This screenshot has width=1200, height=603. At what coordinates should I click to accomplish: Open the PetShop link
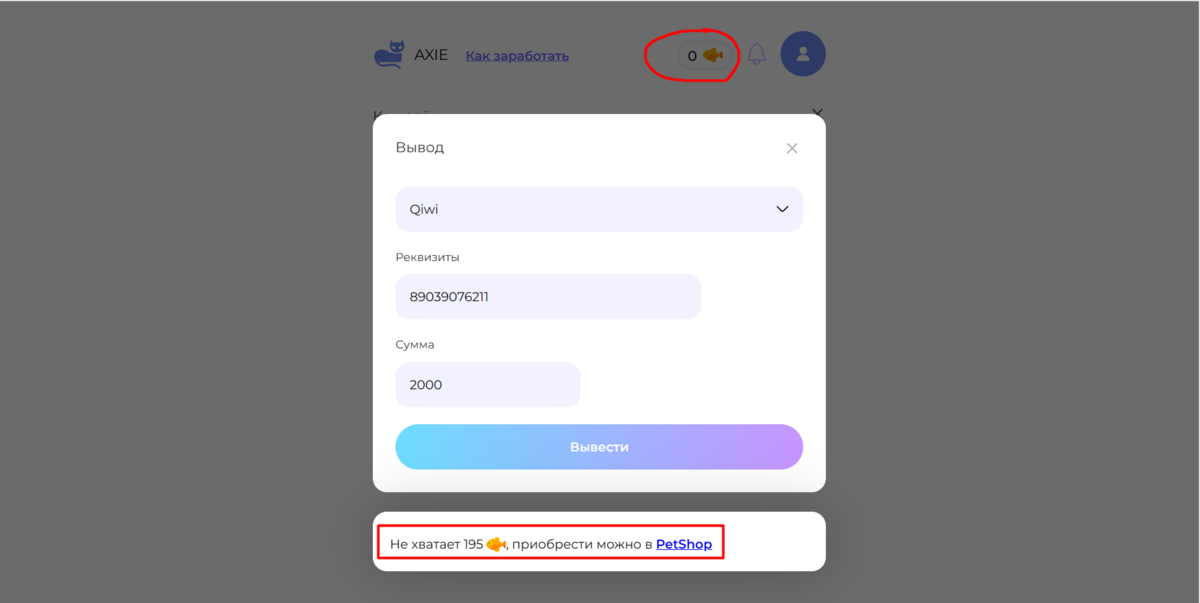[x=684, y=543]
